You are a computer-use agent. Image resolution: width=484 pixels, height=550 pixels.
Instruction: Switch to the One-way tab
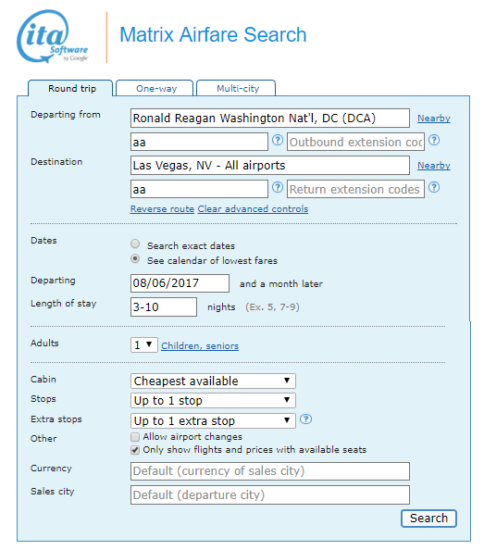(155, 88)
